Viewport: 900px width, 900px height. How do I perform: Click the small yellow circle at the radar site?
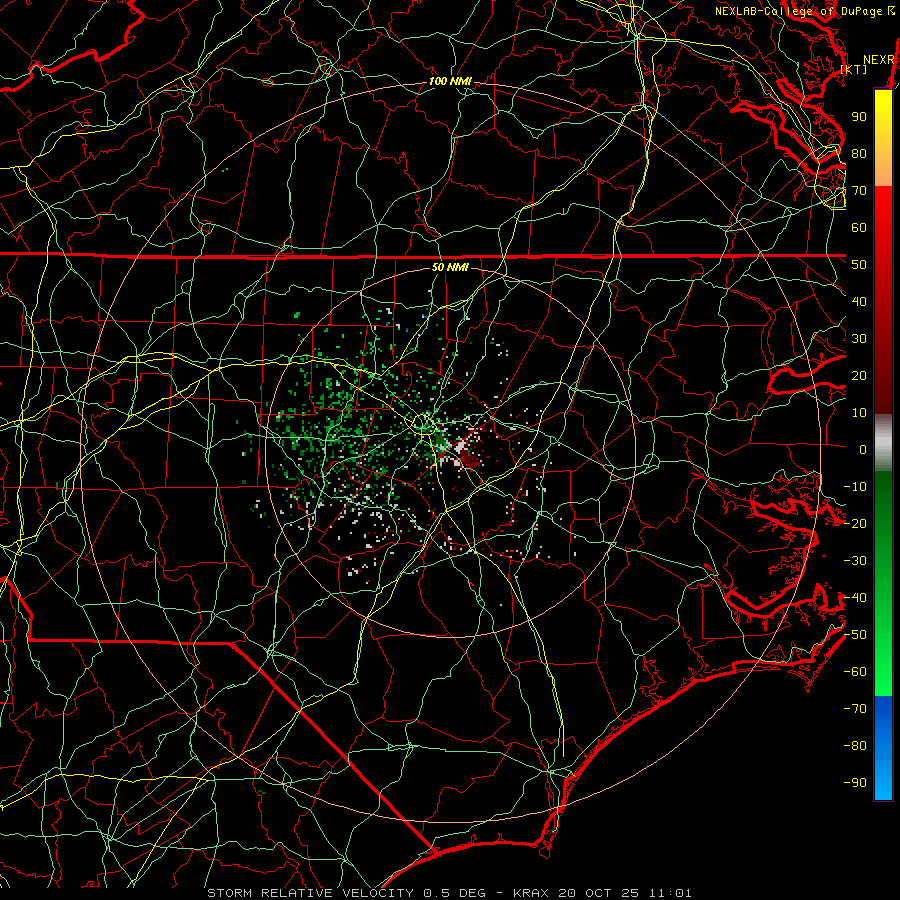(x=424, y=424)
